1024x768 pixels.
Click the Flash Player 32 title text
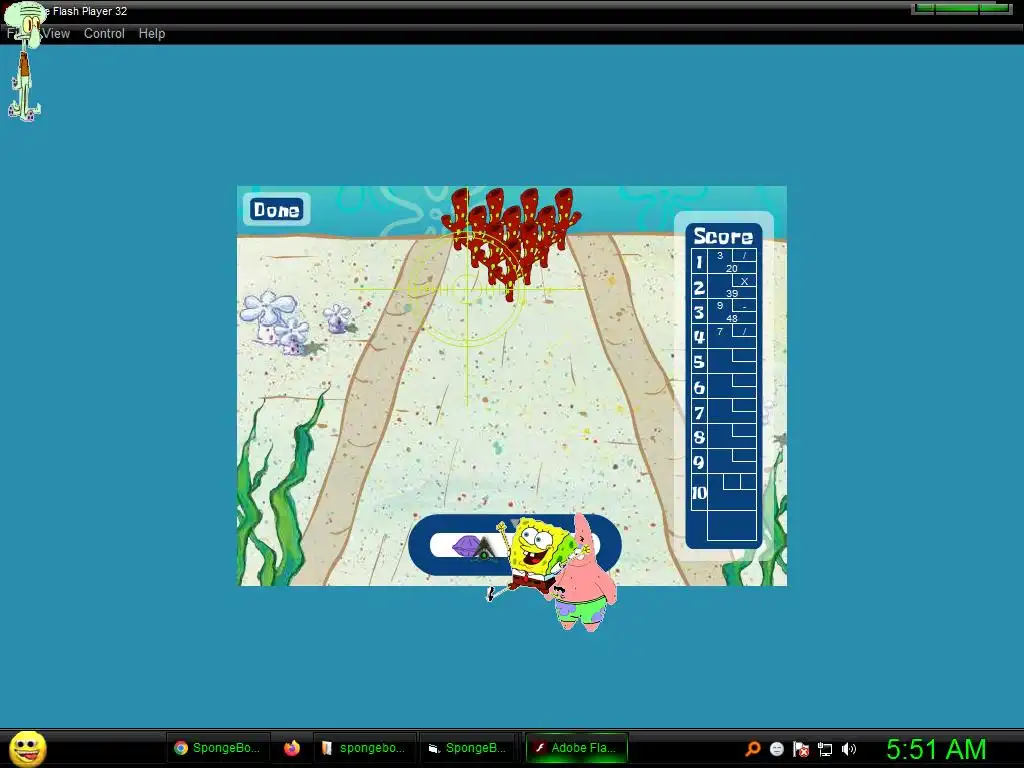[90, 11]
